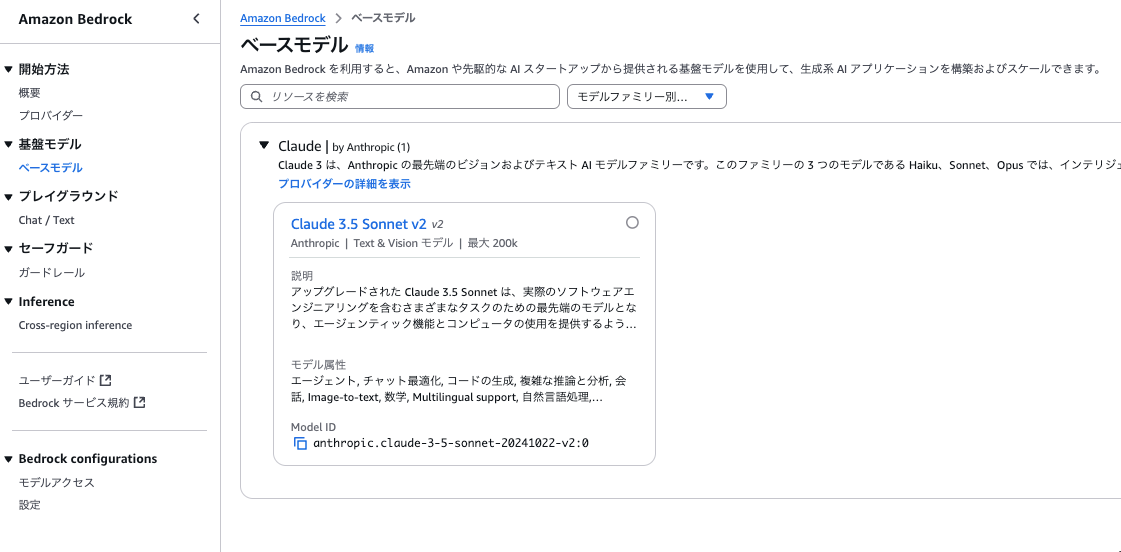Open Chat / Text playground

coord(46,220)
